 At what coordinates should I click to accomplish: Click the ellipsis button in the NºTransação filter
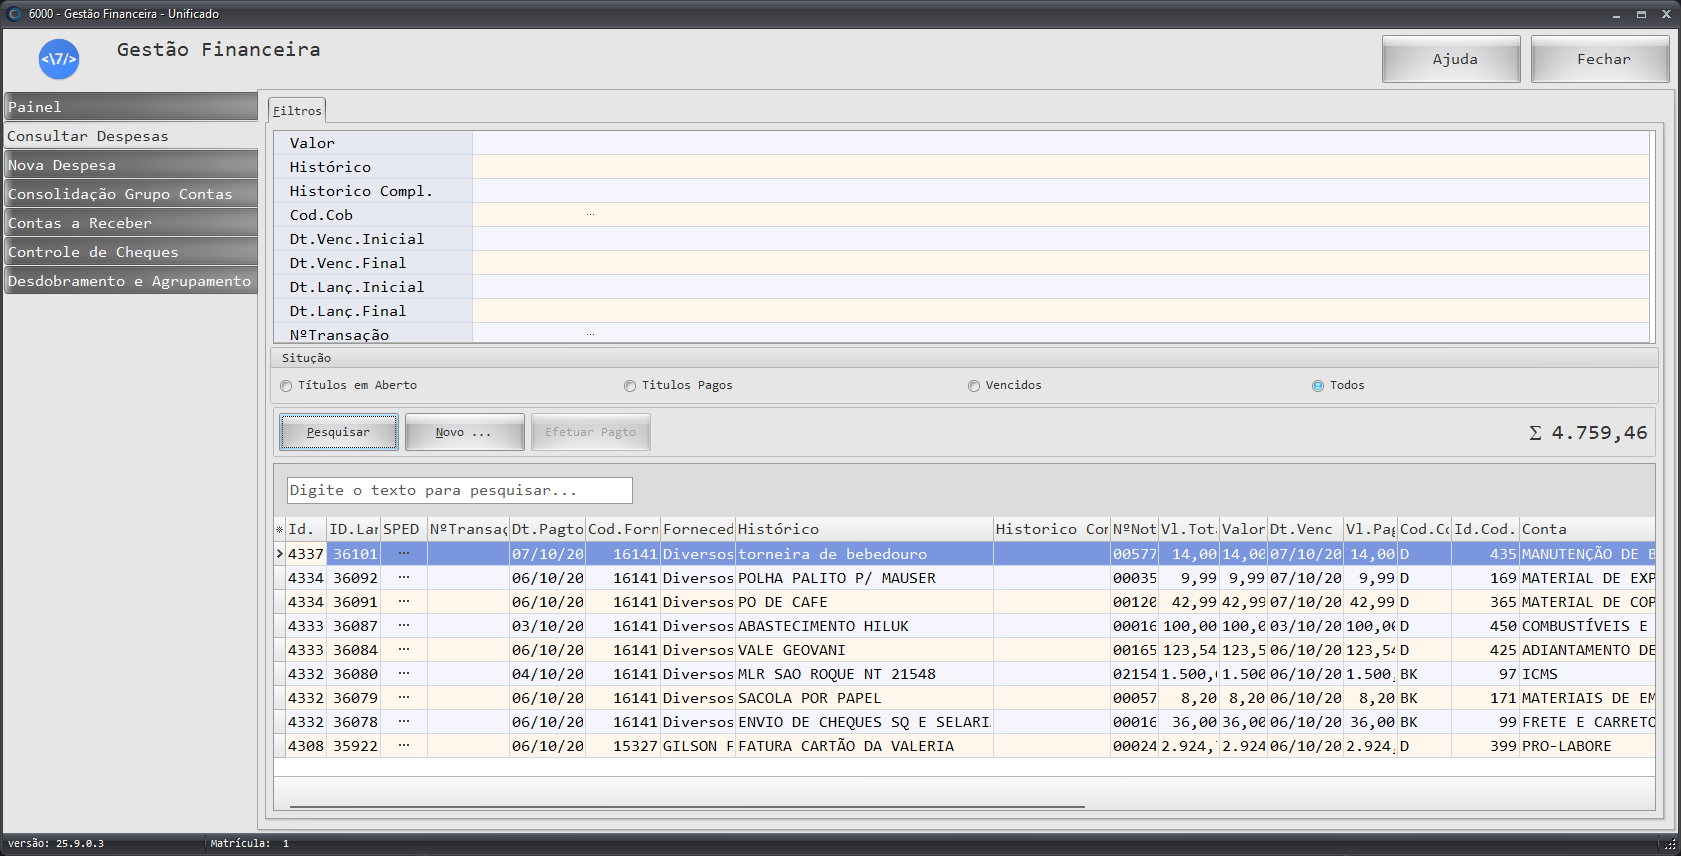click(590, 334)
